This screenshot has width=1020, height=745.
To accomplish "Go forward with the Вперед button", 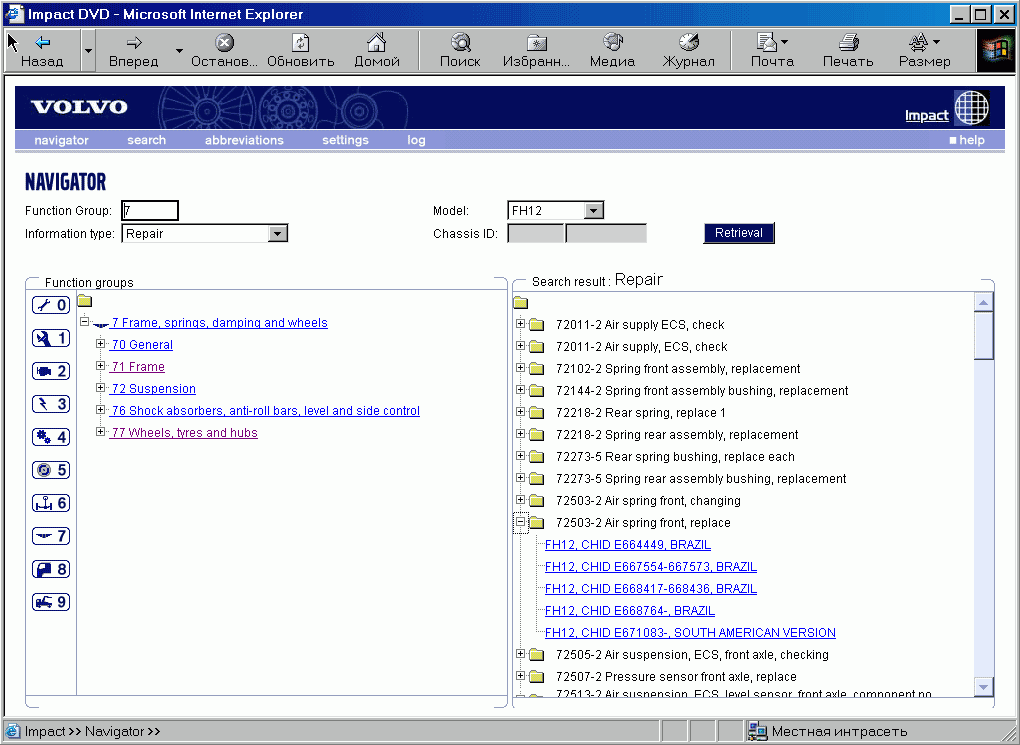I will point(133,51).
